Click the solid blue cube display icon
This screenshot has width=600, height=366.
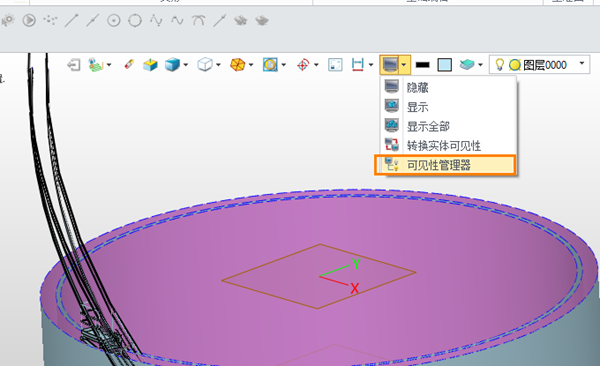point(172,65)
